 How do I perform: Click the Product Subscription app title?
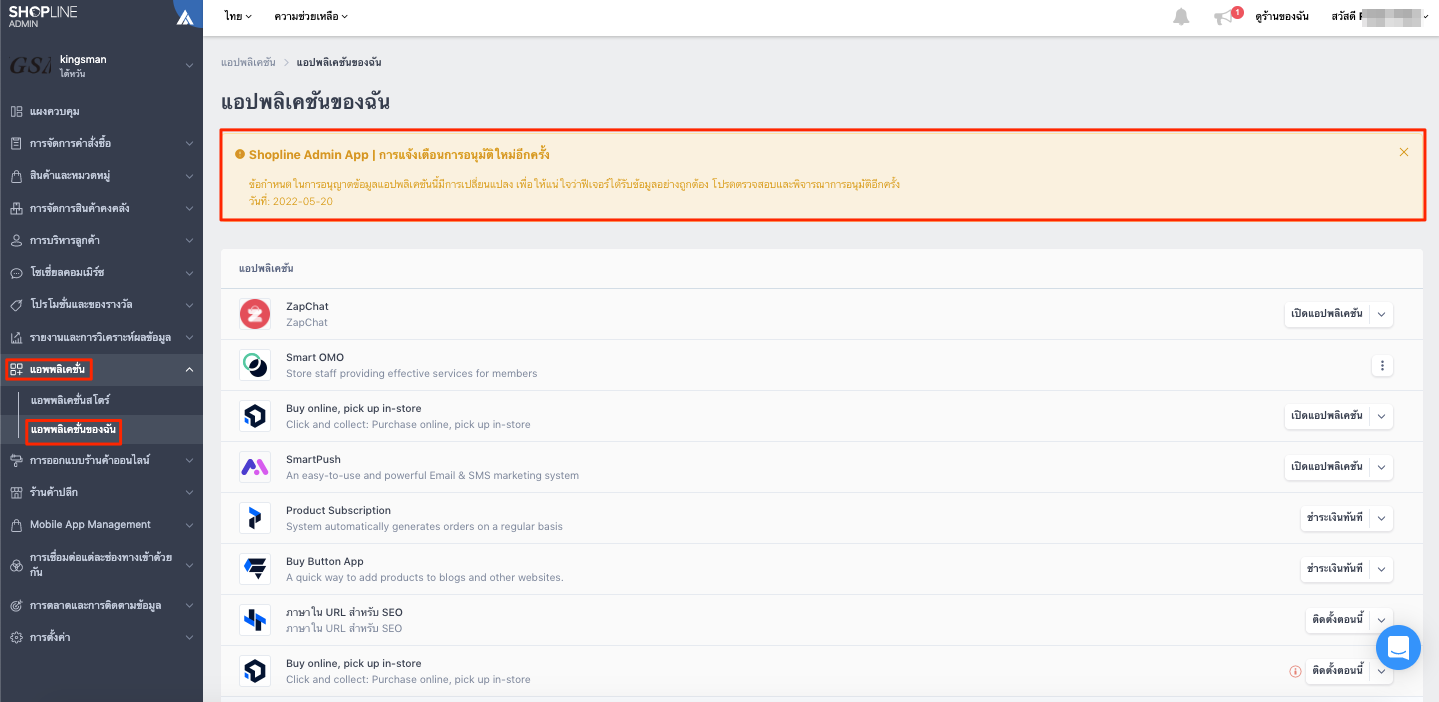(338, 510)
